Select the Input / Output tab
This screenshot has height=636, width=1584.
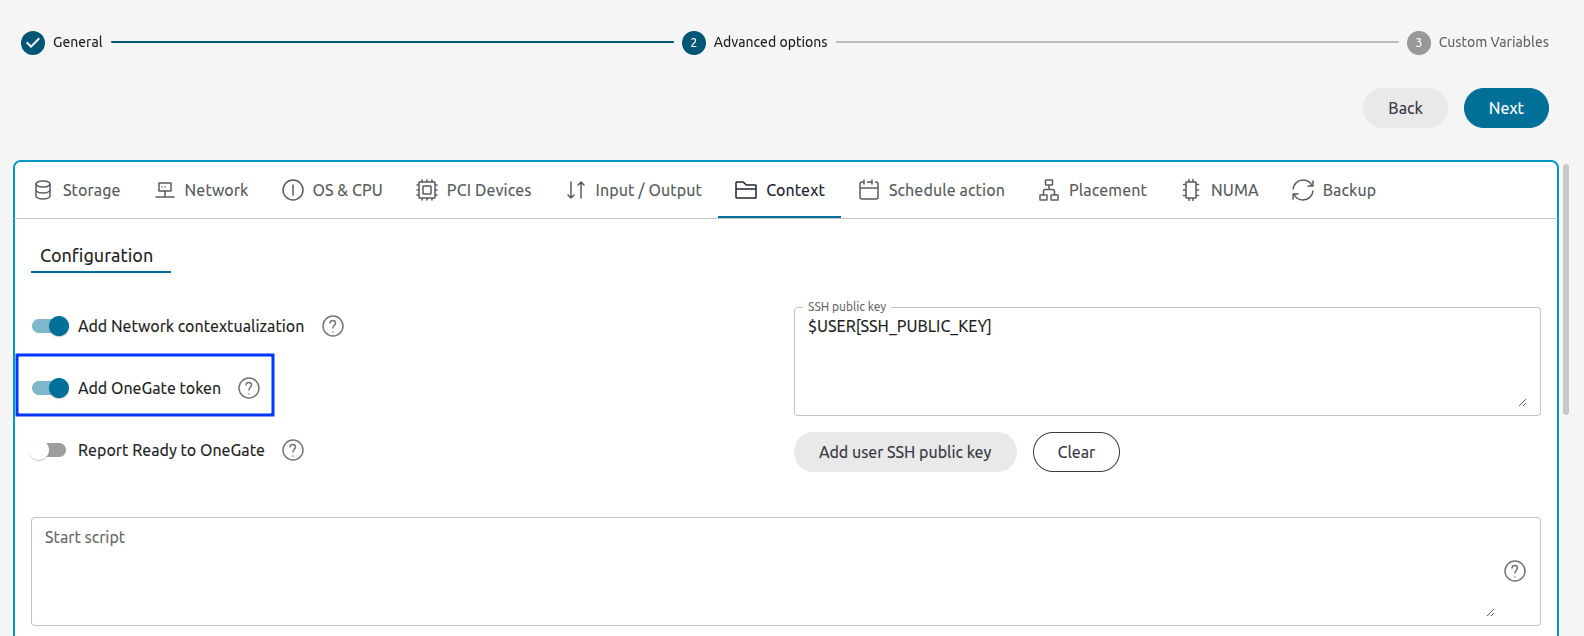tap(634, 190)
